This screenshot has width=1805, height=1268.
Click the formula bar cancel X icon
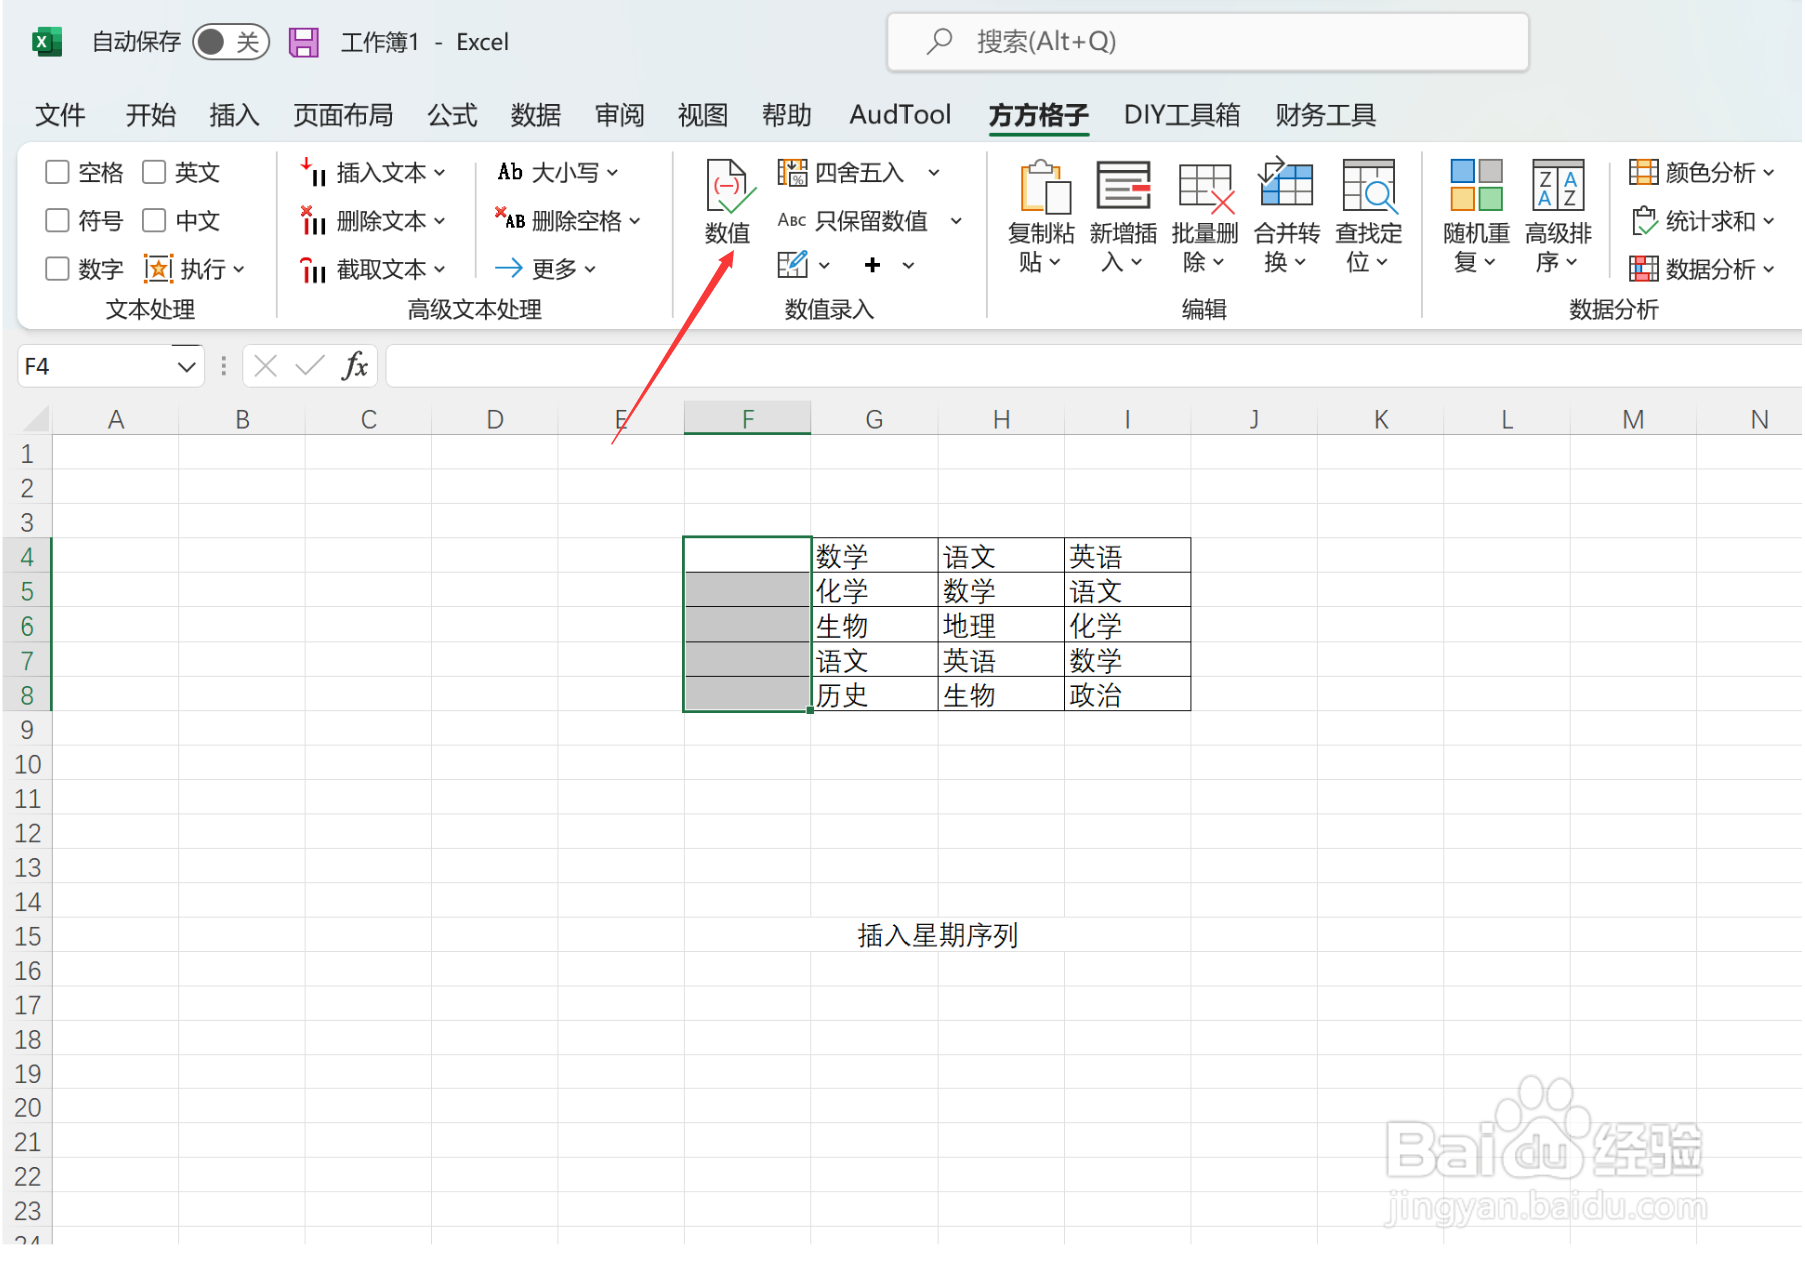tap(265, 366)
